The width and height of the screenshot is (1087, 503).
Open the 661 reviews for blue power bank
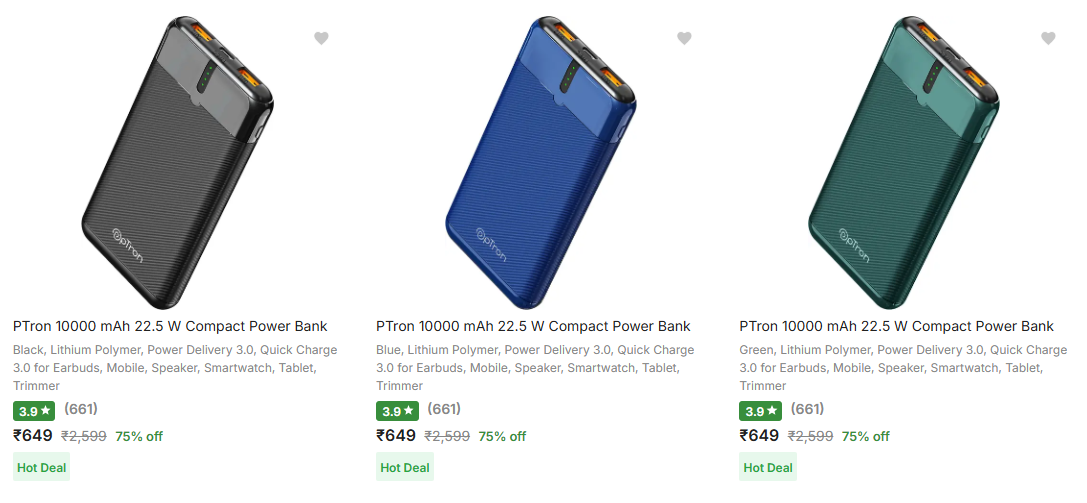coord(444,409)
